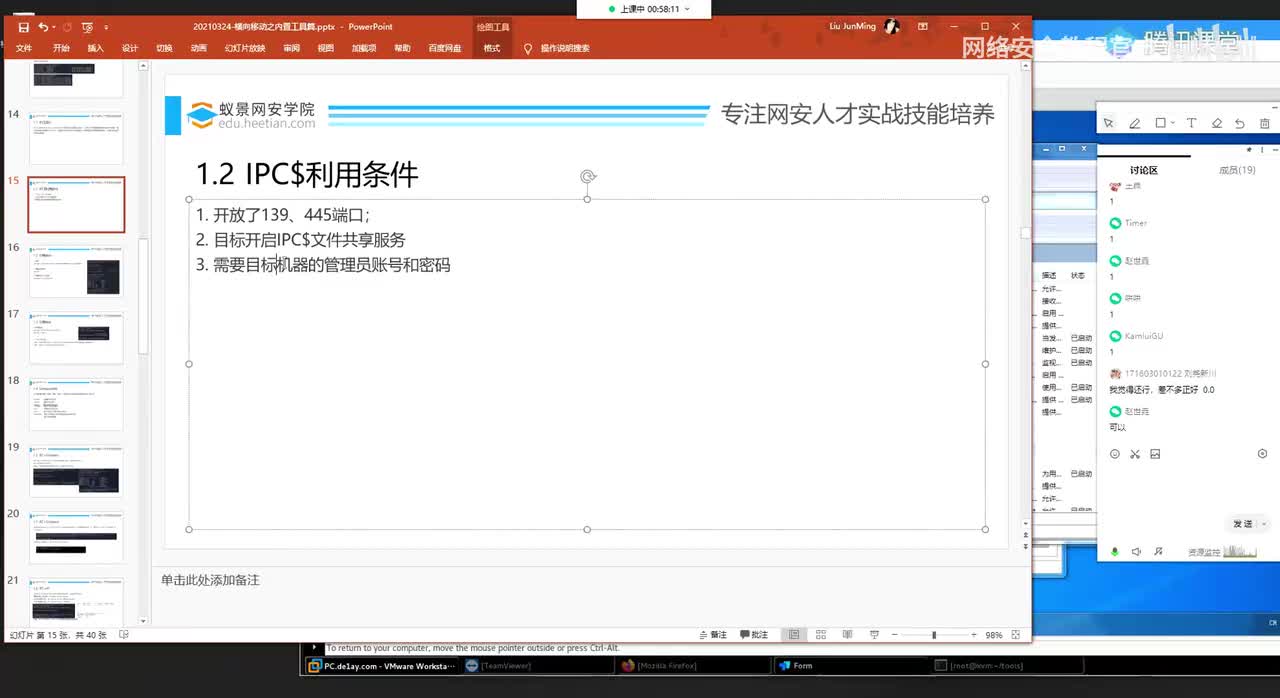Select the text tool in annotation toolbar

click(1191, 123)
